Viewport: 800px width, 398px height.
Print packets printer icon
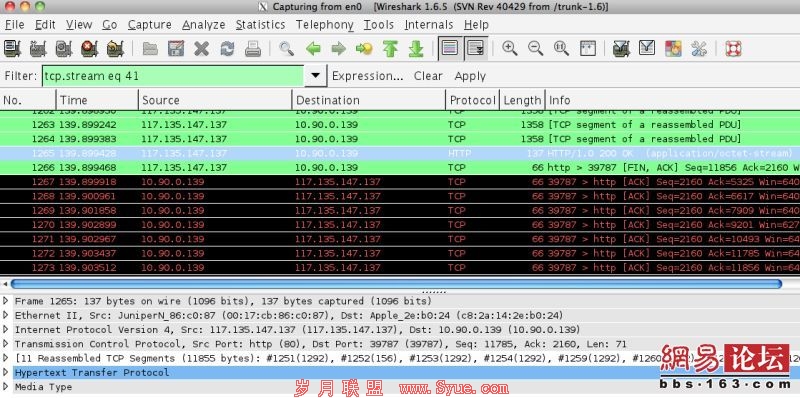tap(253, 49)
